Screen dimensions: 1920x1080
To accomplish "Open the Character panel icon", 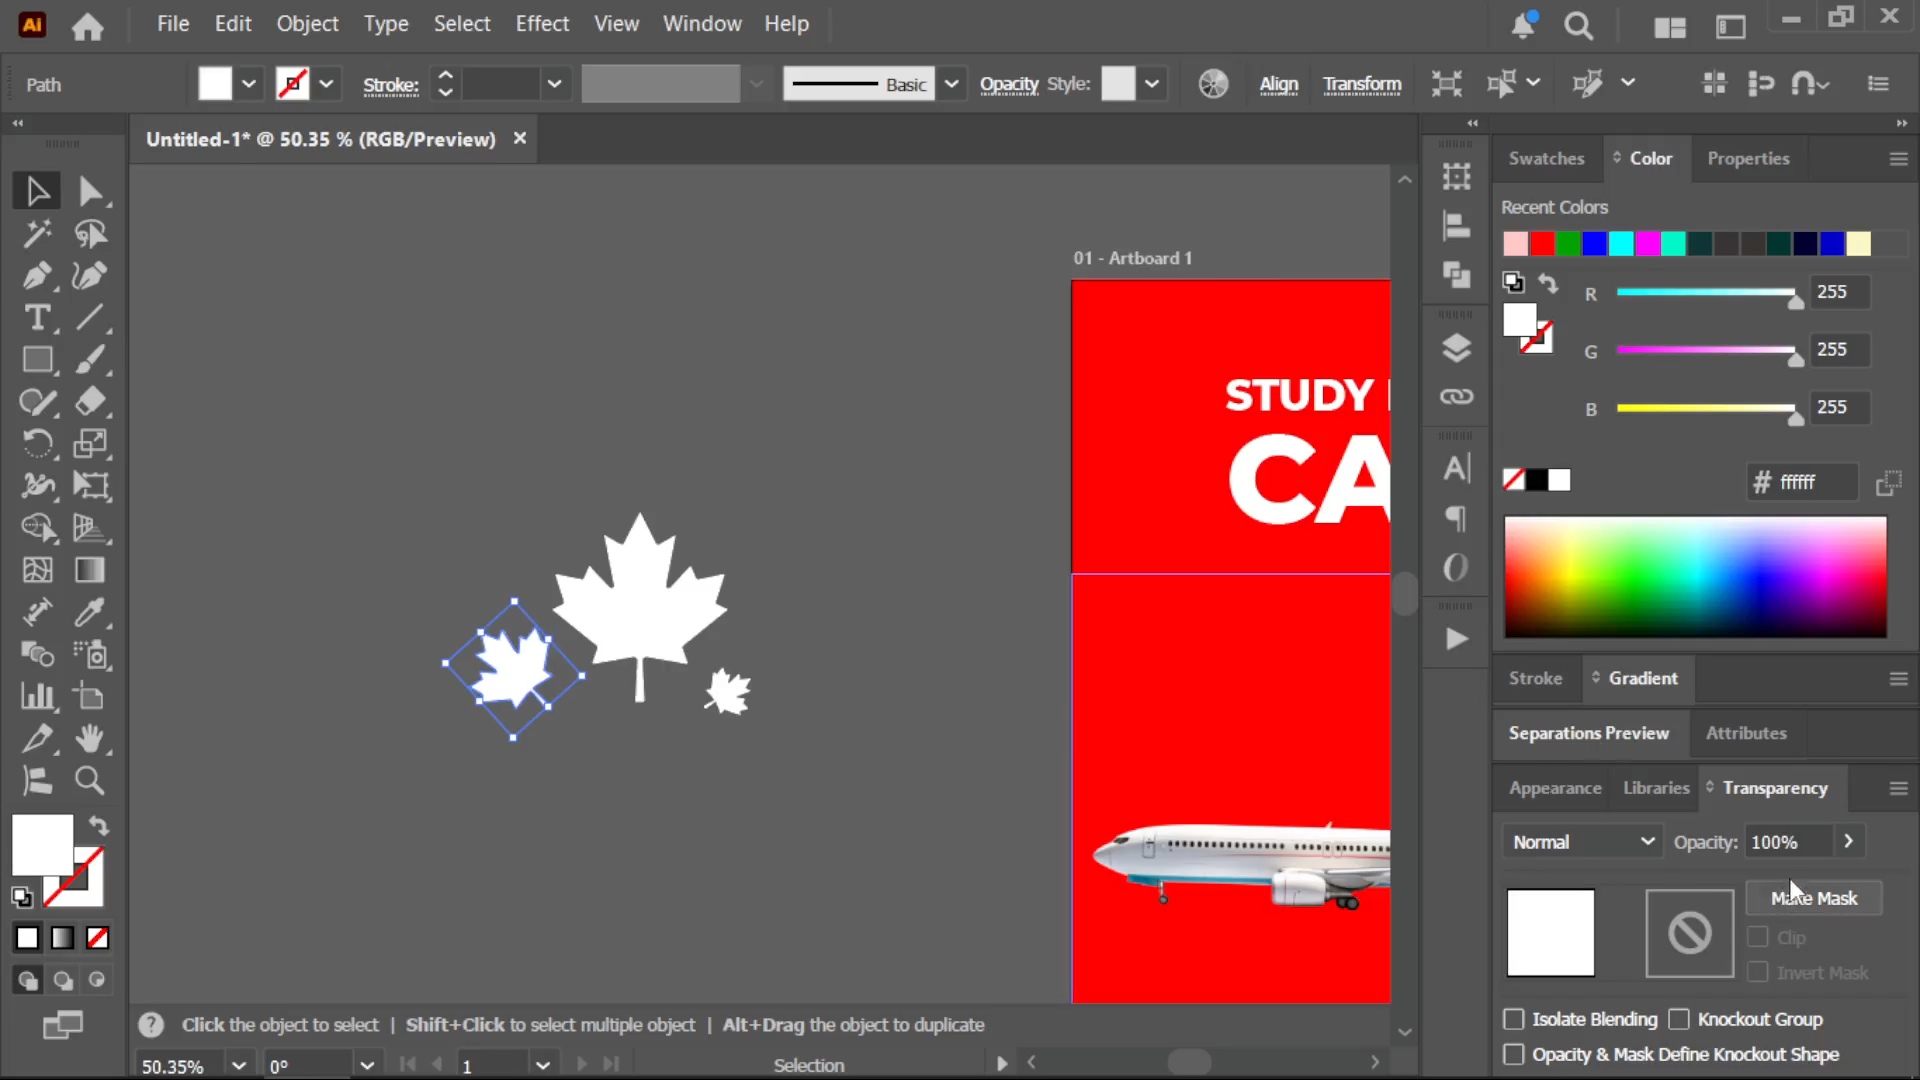I will (x=1456, y=468).
